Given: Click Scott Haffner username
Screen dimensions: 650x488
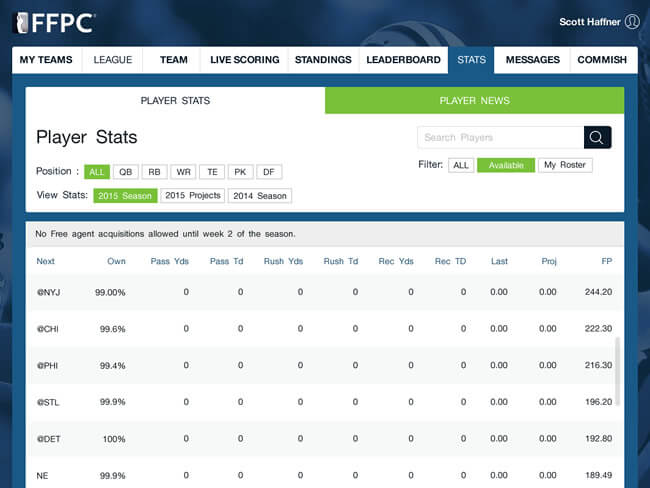Looking at the screenshot, I should [x=589, y=22].
